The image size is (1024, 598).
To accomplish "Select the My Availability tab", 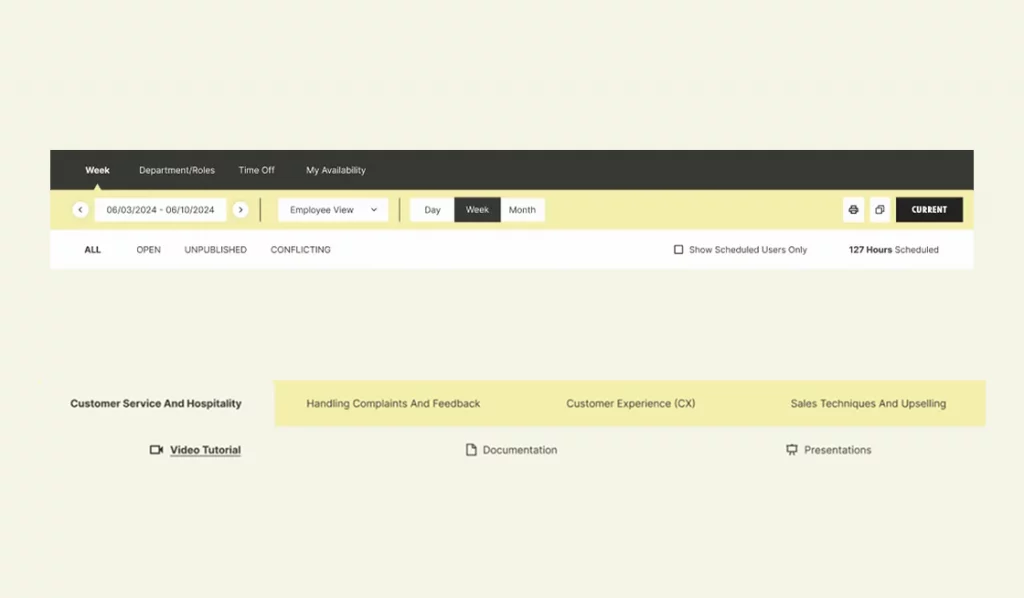I will tap(335, 170).
